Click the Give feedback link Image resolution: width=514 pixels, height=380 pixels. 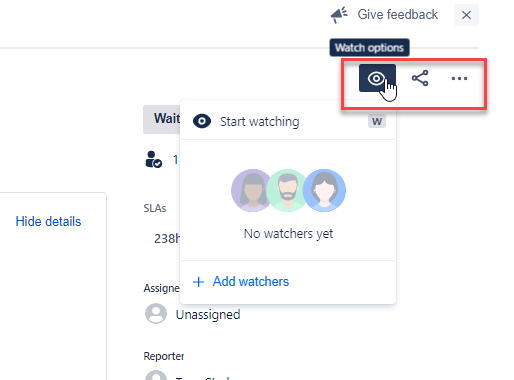pyautogui.click(x=397, y=15)
